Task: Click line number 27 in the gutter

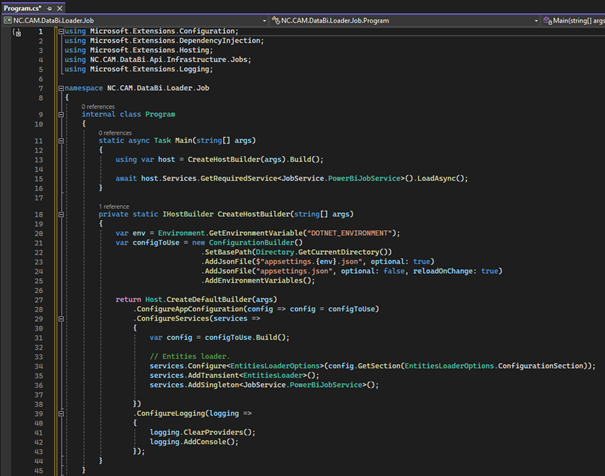Action: pyautogui.click(x=39, y=299)
